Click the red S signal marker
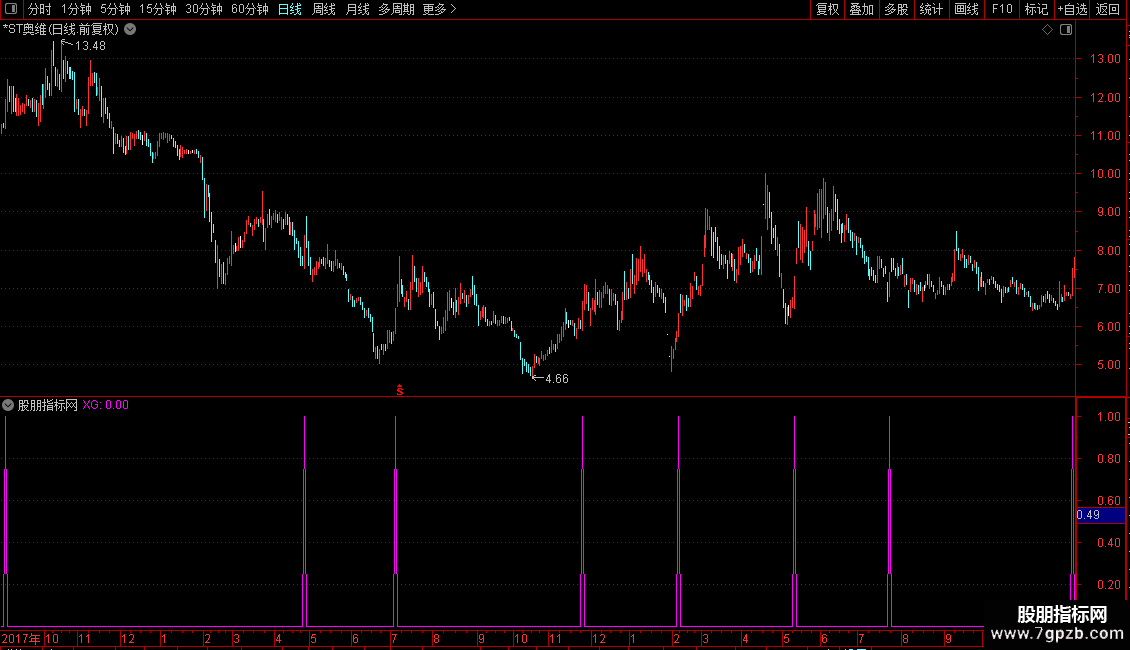 (400, 390)
